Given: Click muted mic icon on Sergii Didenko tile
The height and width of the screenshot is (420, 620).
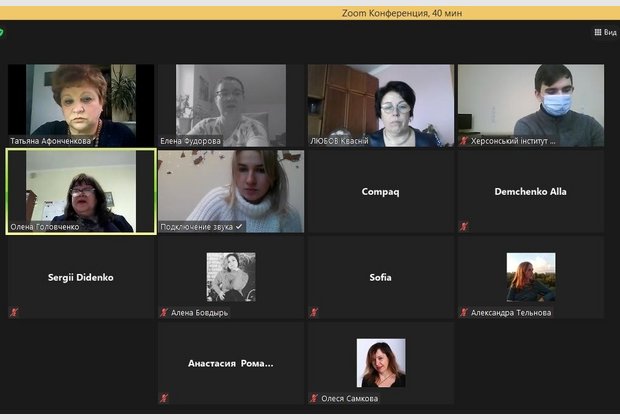Looking at the screenshot, I should (x=14, y=312).
